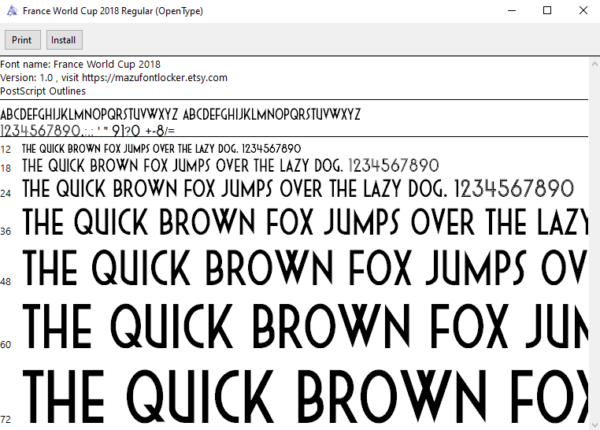Viewport: 600px width, 430px height.
Task: Click the size label '48'
Action: (x=6, y=282)
